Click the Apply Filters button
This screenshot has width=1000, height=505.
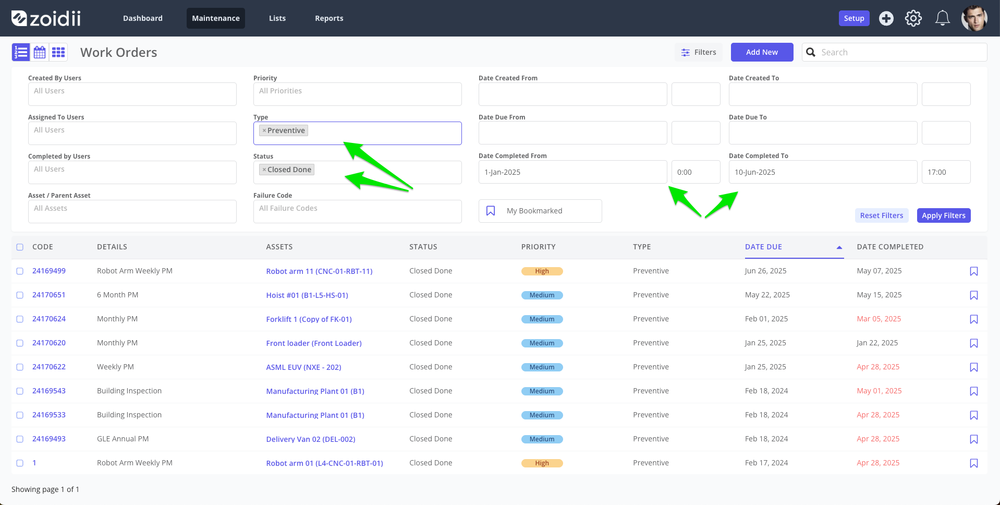(x=943, y=216)
